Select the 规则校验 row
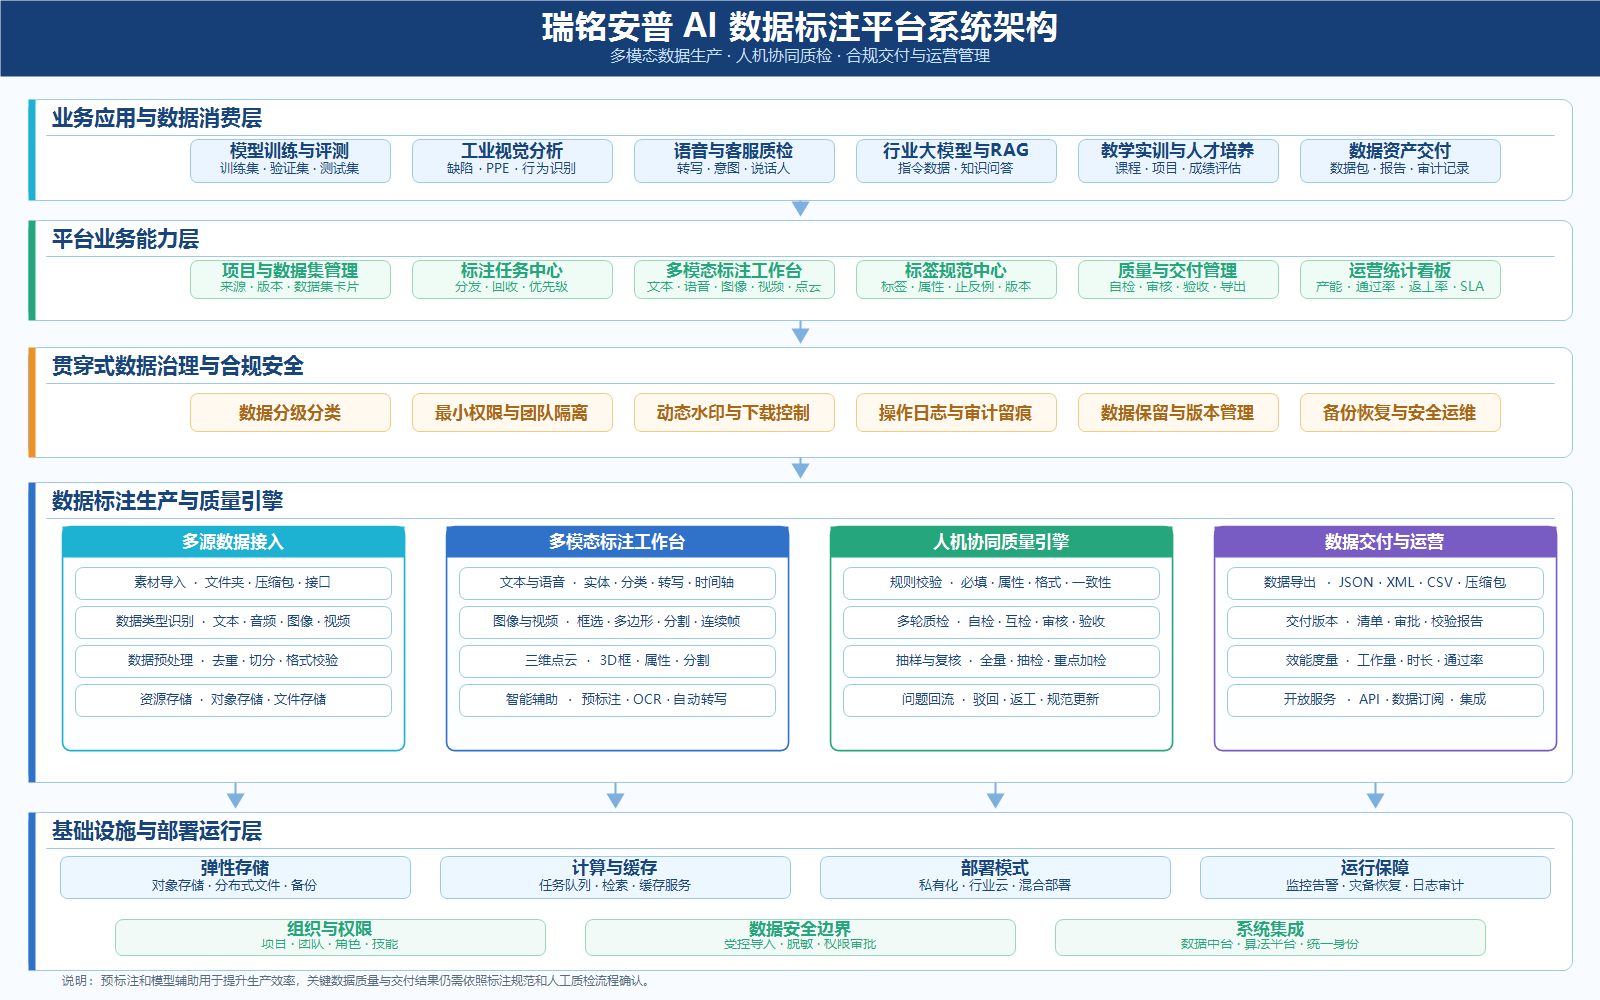Viewport: 1600px width, 1000px height. pyautogui.click(x=1001, y=583)
